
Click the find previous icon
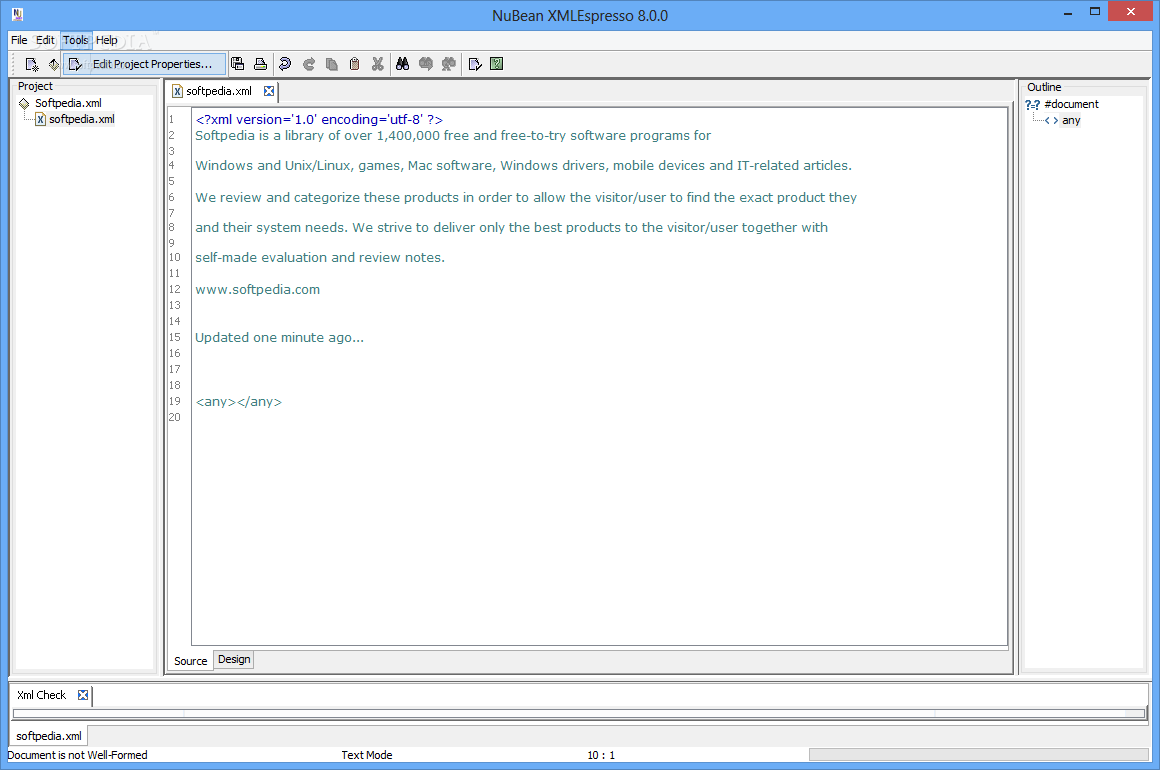pos(425,64)
